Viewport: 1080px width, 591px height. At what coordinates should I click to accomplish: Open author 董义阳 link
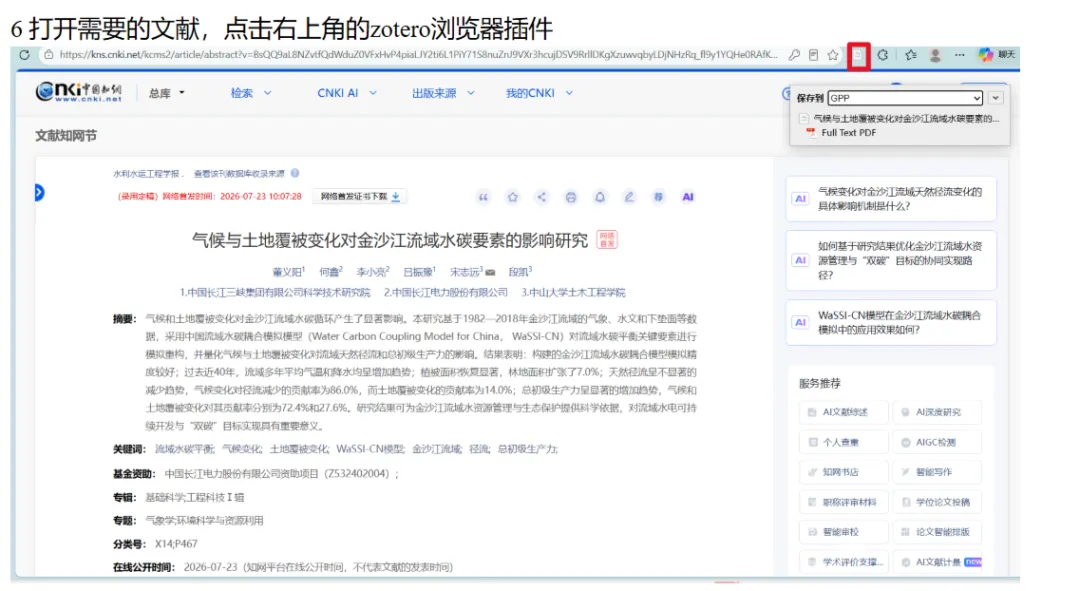287,272
